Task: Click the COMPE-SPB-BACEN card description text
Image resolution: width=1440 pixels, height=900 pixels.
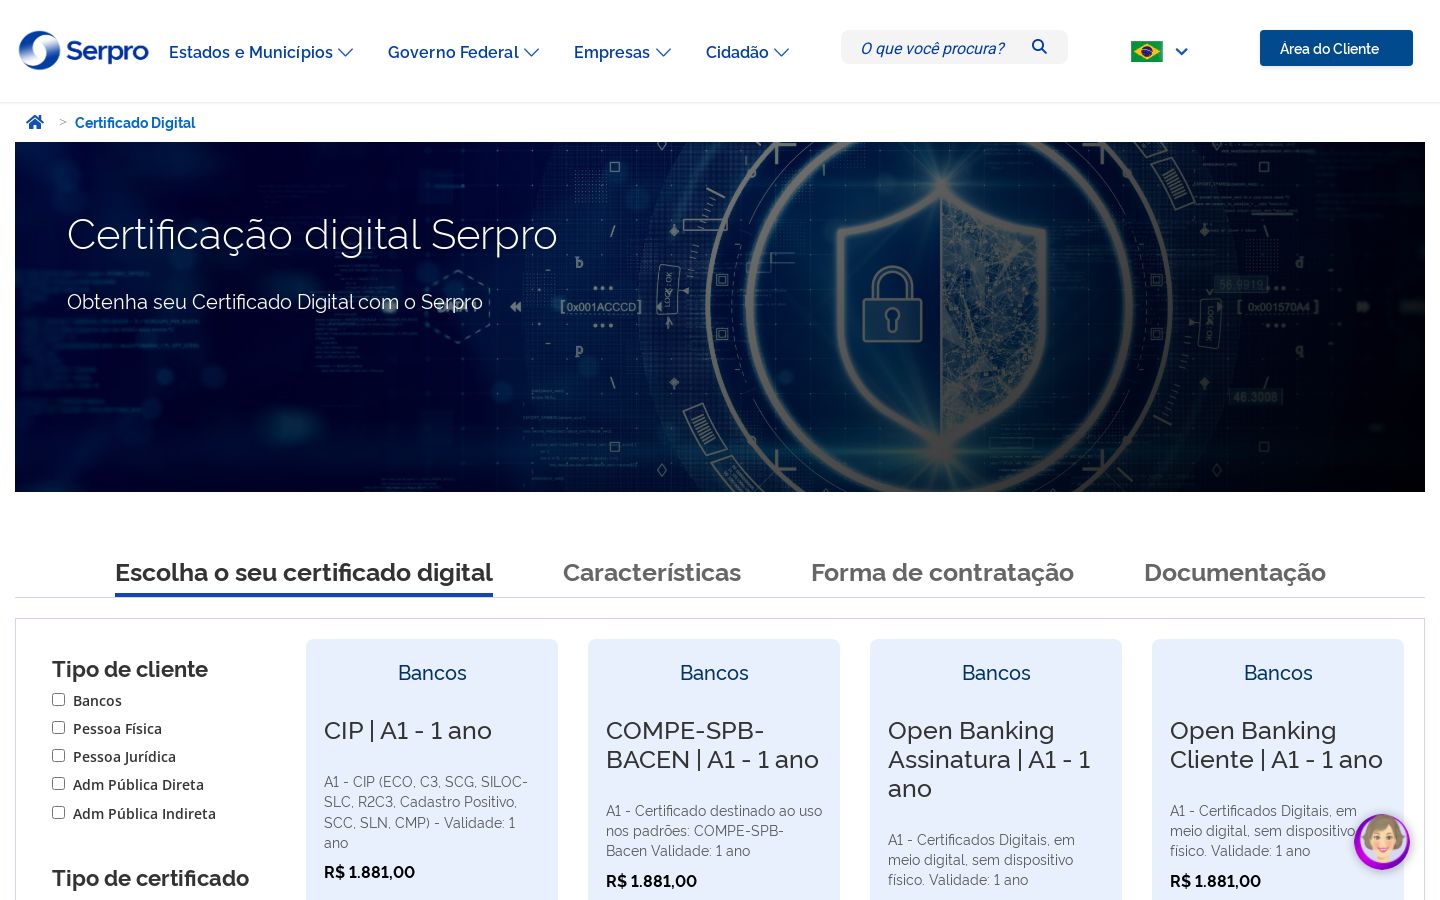Action: coord(714,831)
